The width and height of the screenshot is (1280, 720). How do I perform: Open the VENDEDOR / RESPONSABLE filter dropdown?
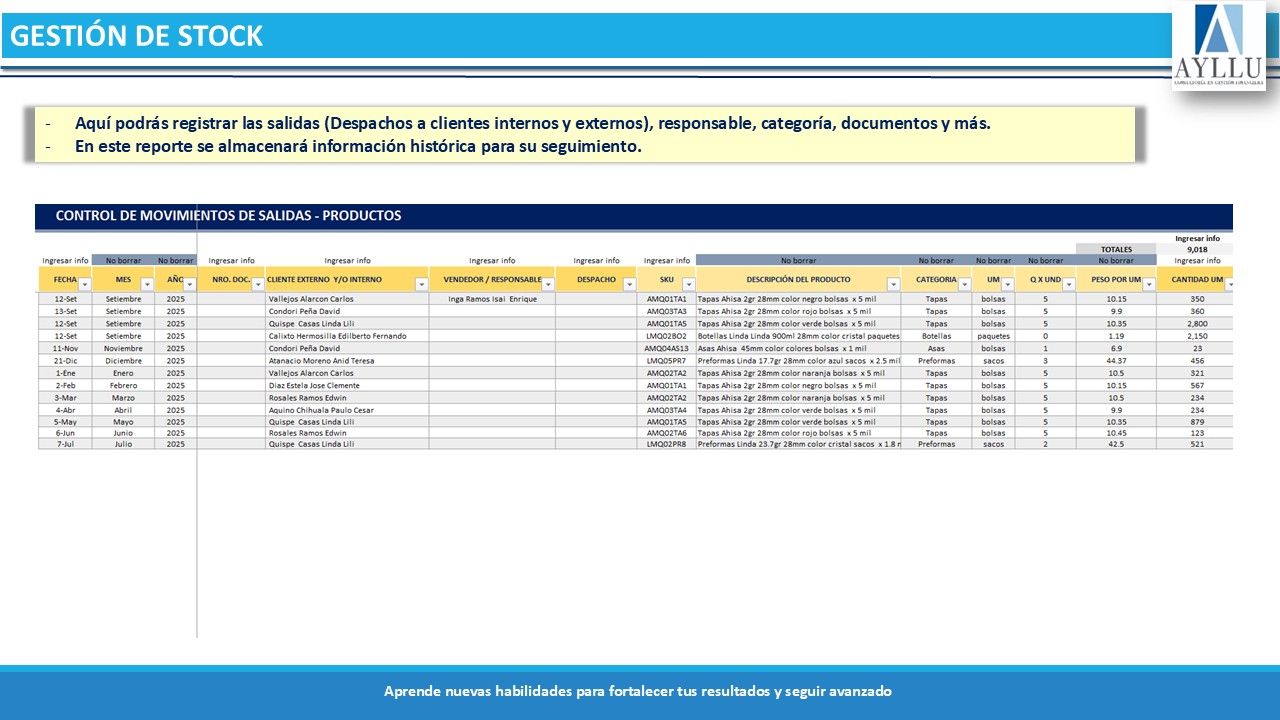[x=547, y=285]
